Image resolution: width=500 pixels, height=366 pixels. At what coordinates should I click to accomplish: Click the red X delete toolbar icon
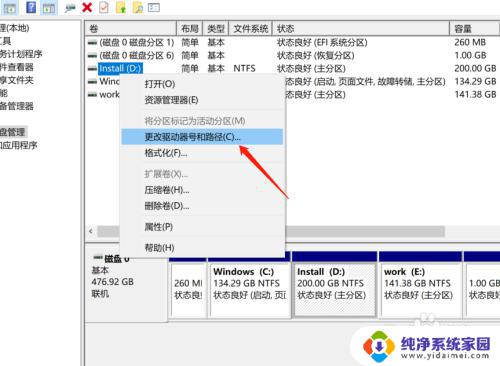87,7
